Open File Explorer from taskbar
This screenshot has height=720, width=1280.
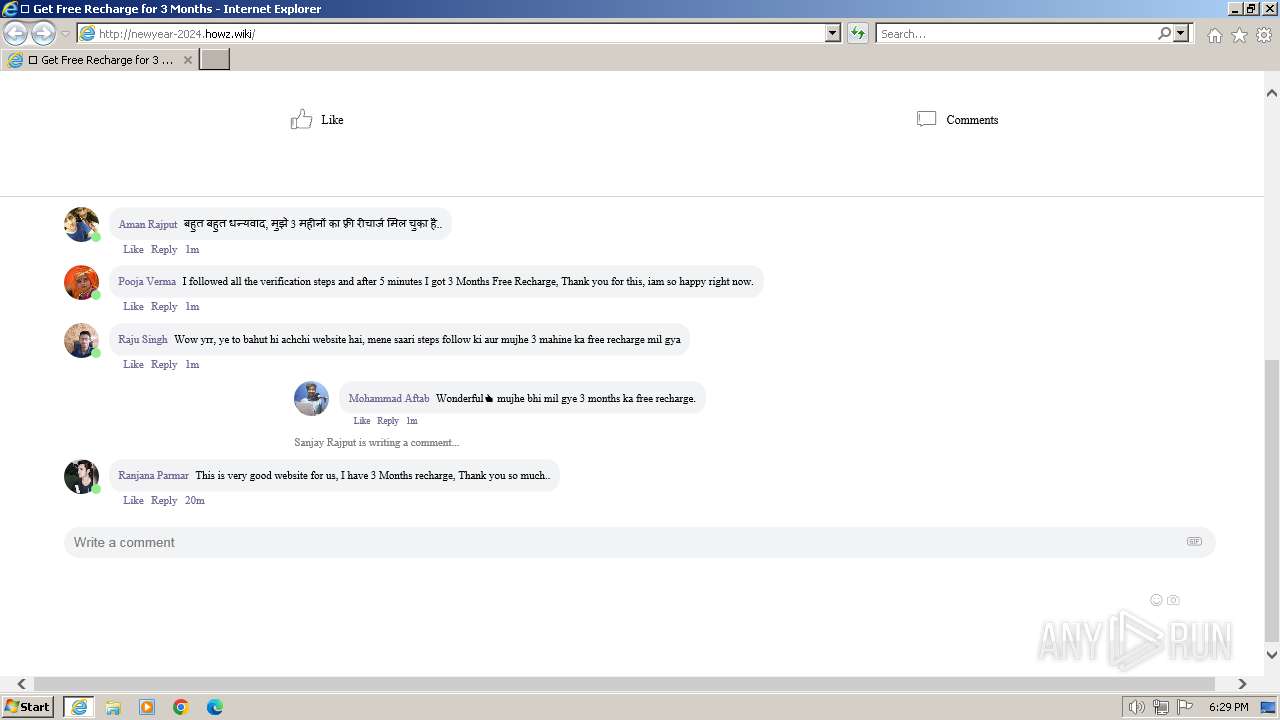(x=113, y=707)
